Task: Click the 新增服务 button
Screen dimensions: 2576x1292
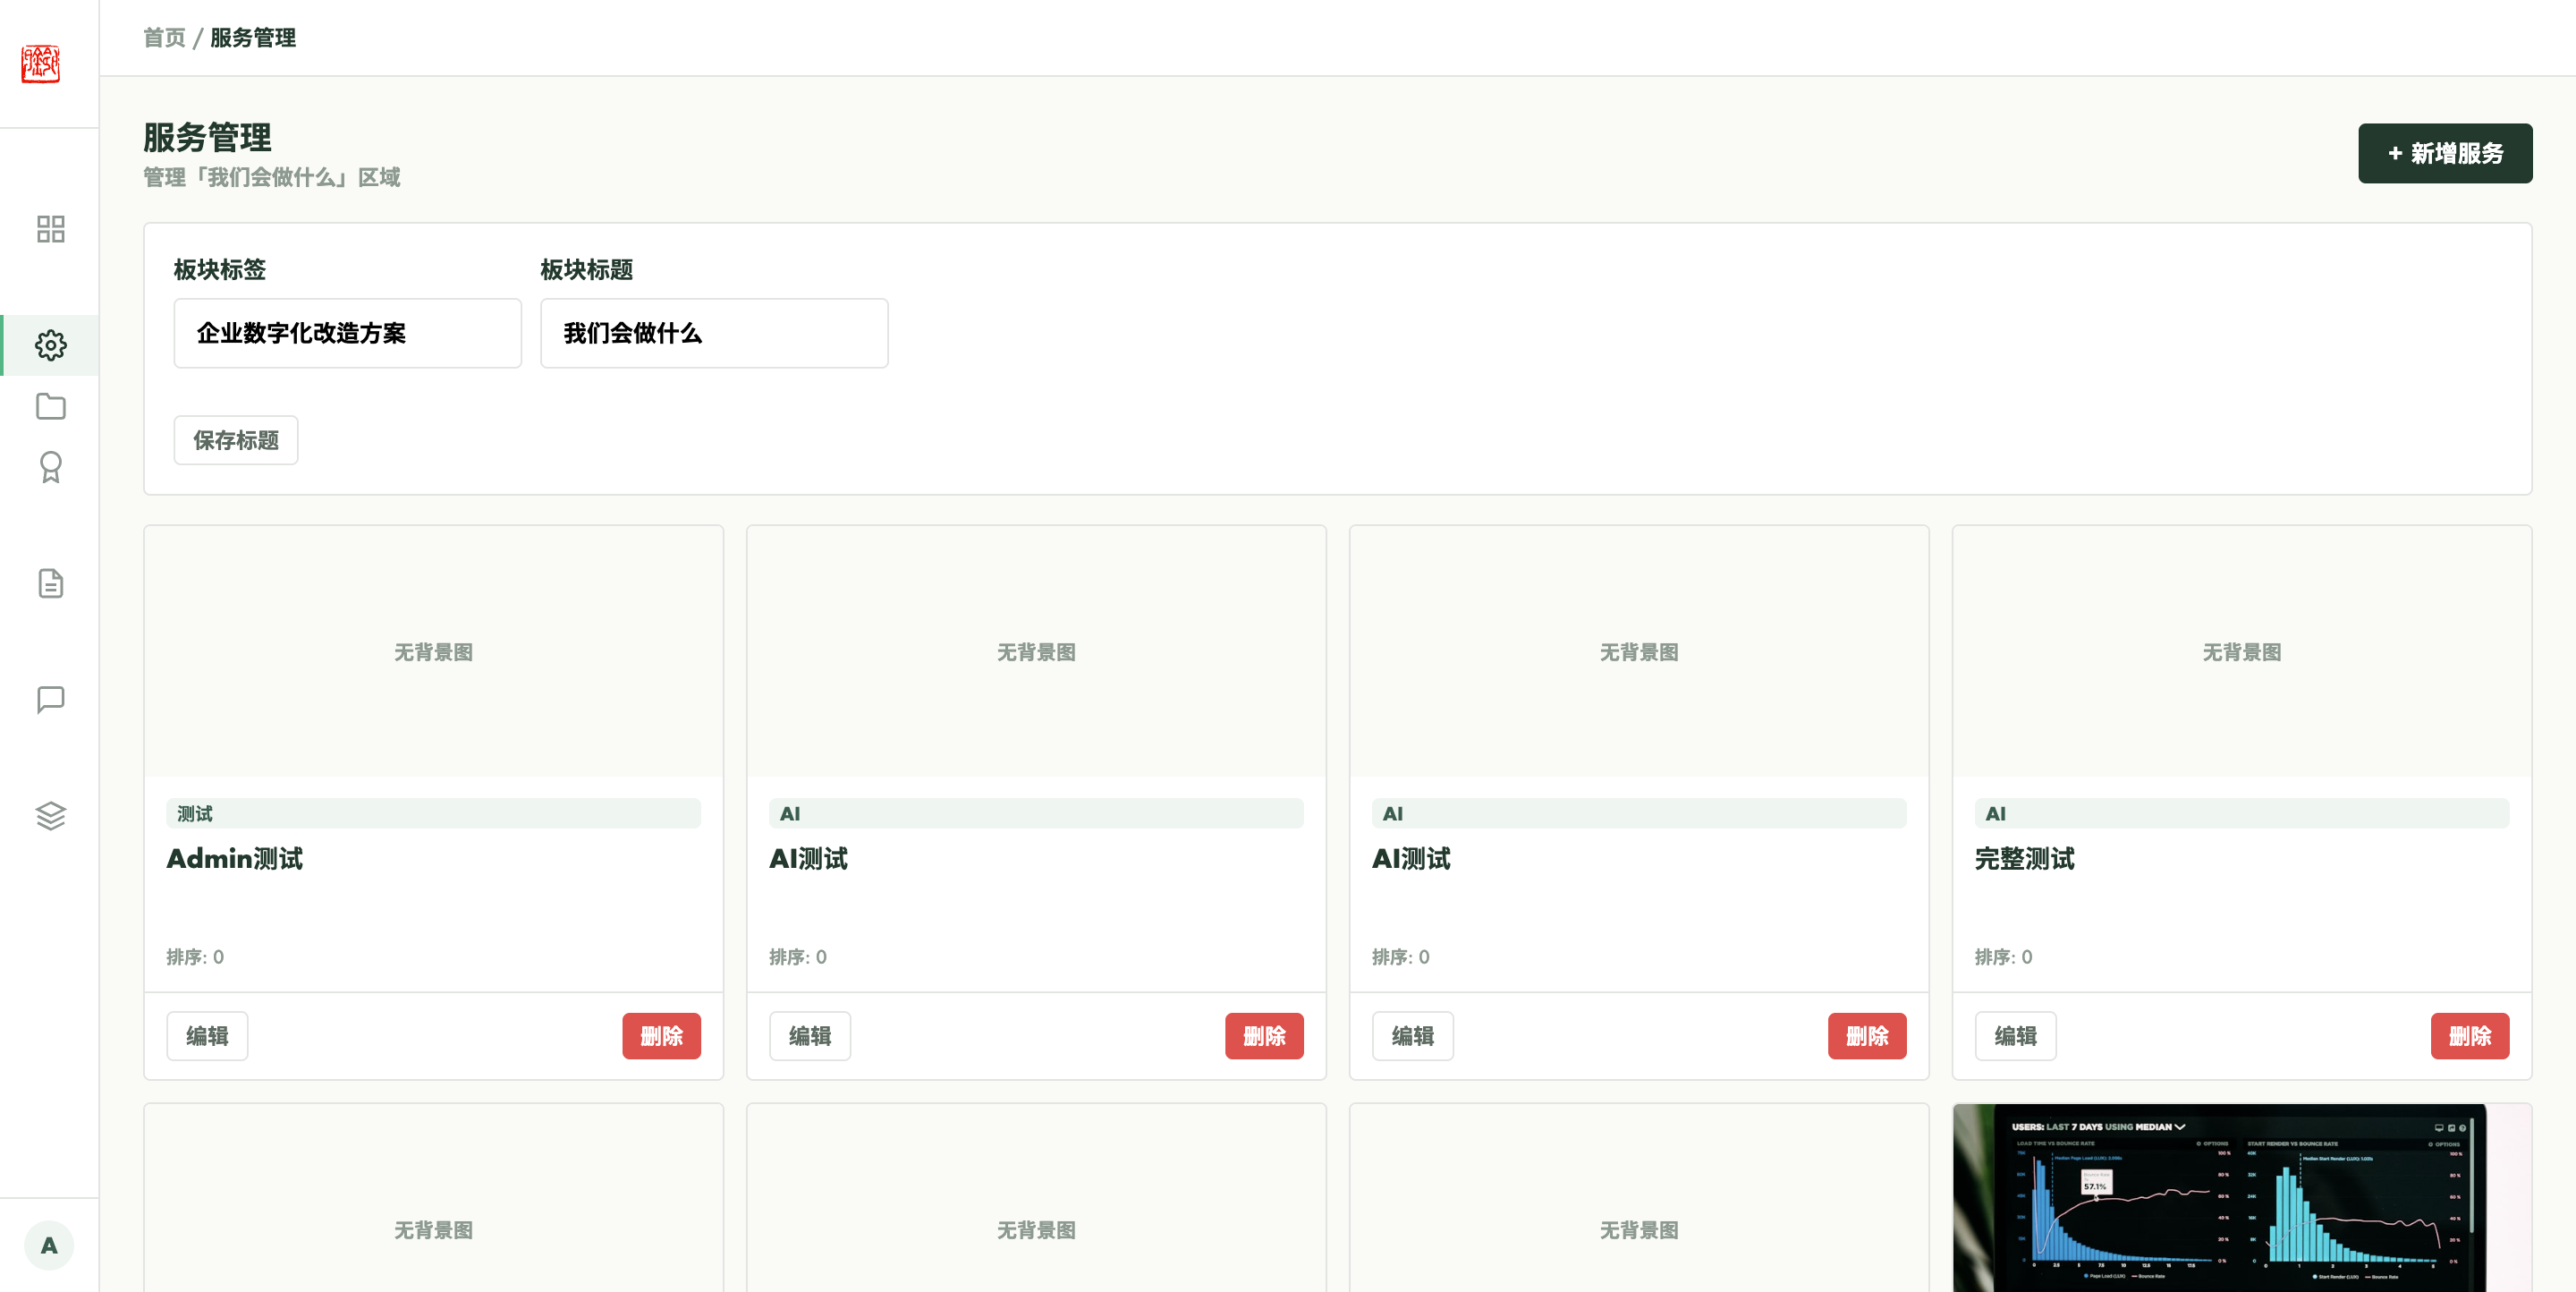Action: (2444, 153)
